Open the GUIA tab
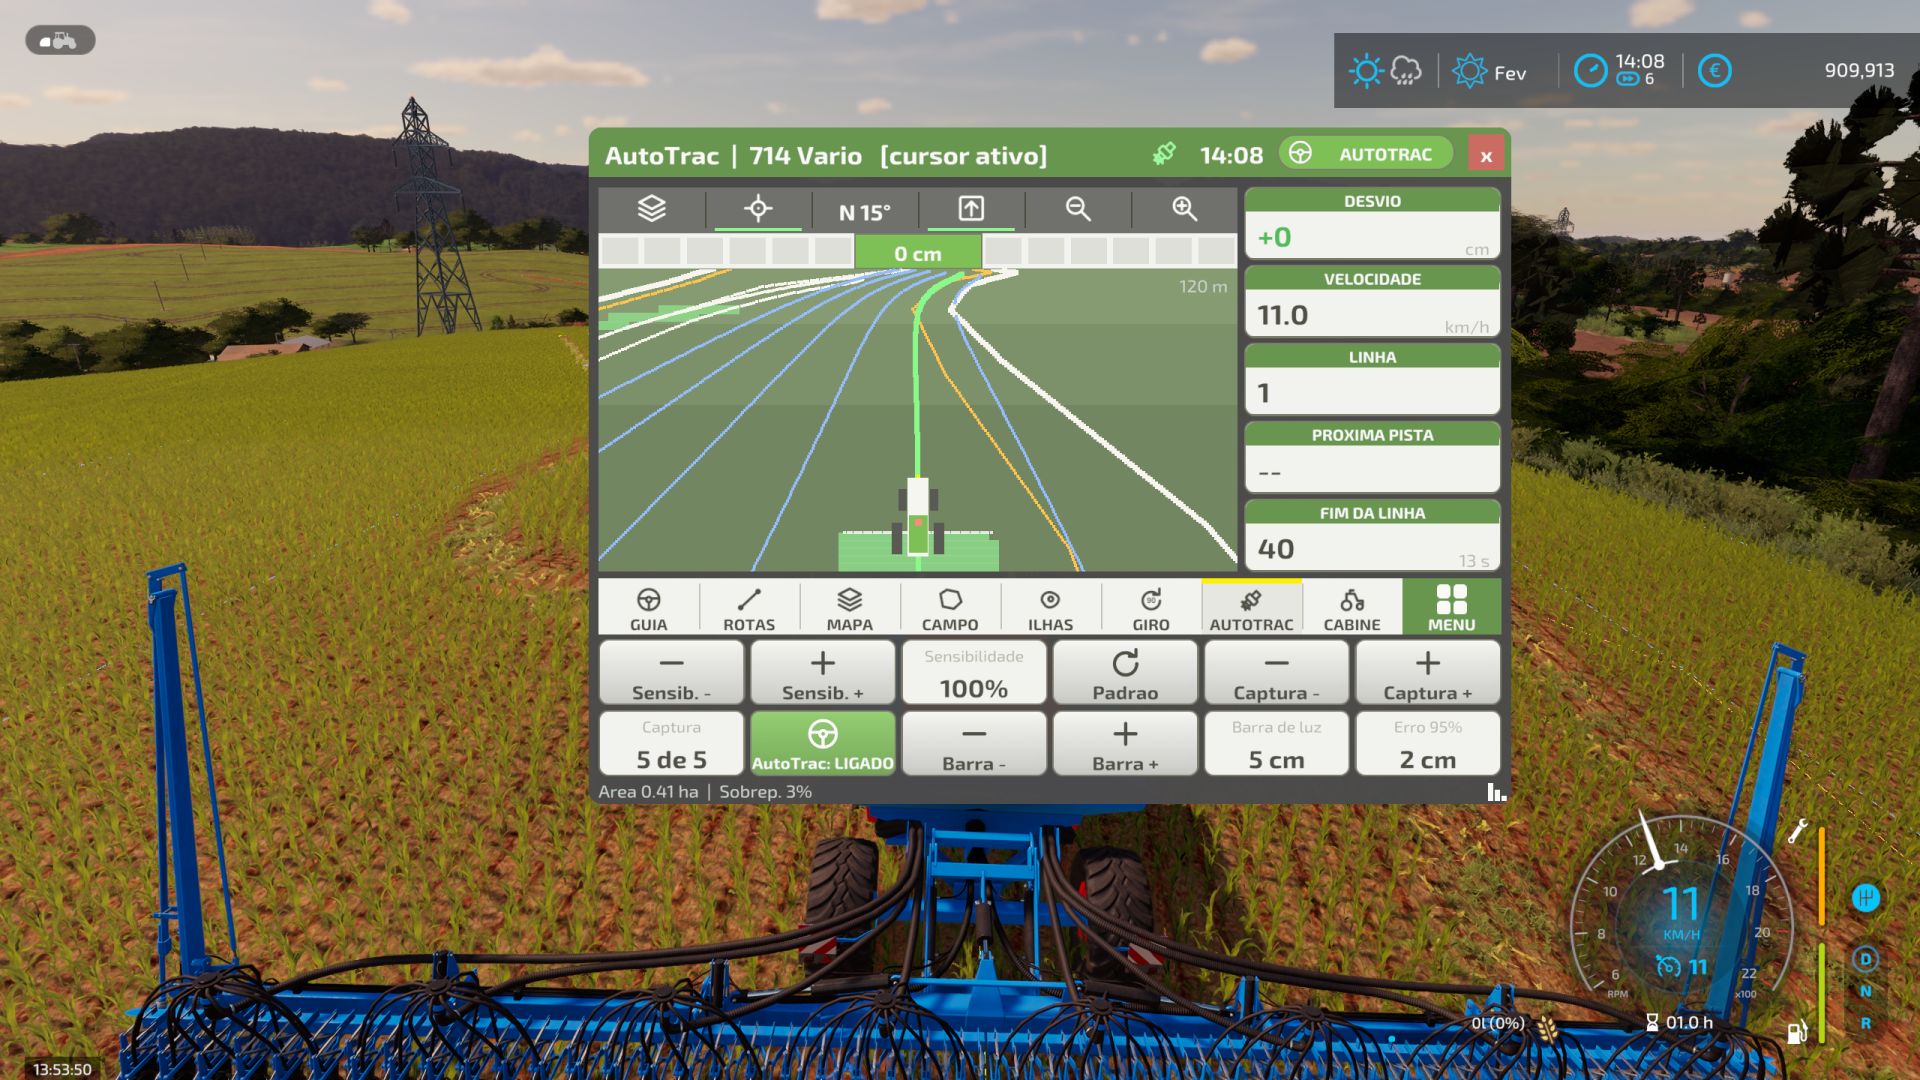This screenshot has height=1080, width=1920. click(x=648, y=608)
